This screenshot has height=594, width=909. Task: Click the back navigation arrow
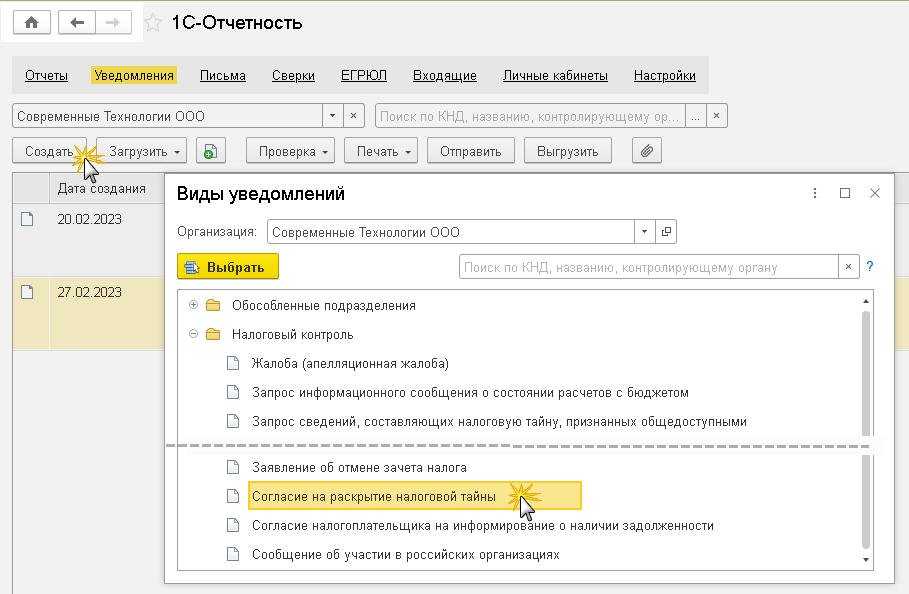pos(79,22)
